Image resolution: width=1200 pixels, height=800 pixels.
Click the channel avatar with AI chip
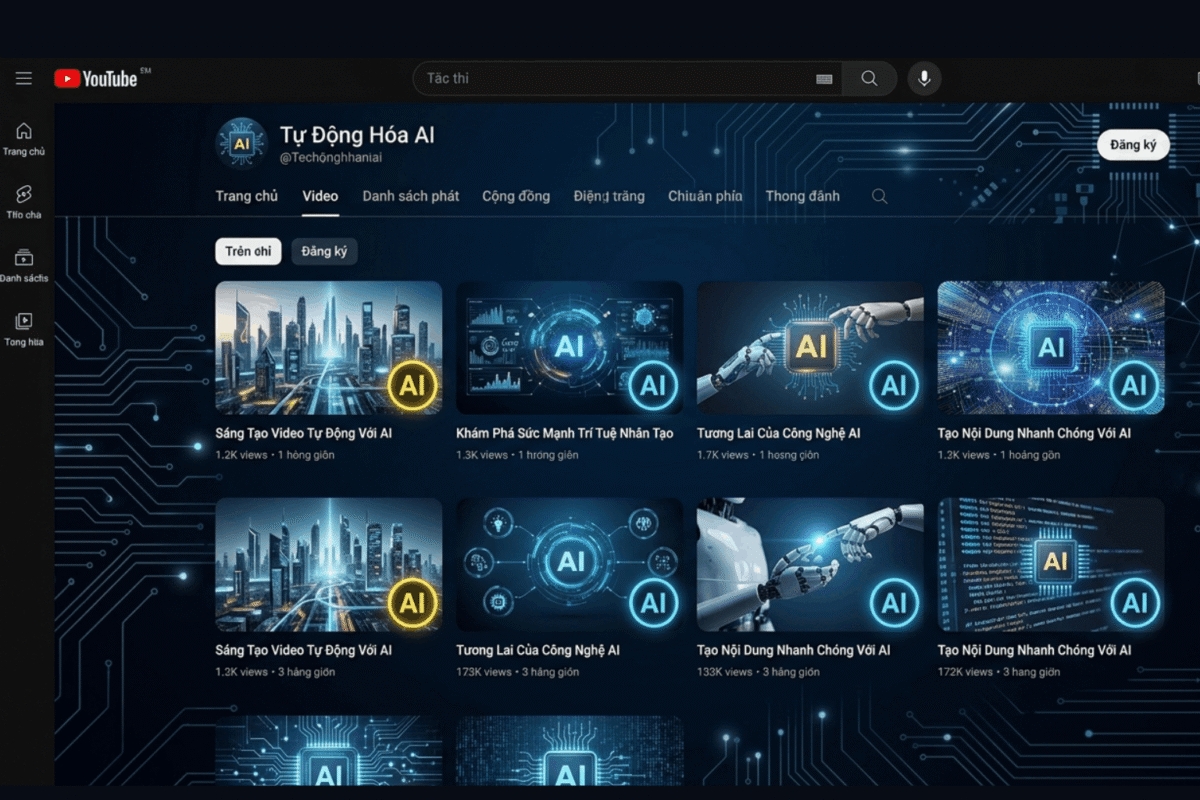[x=242, y=143]
